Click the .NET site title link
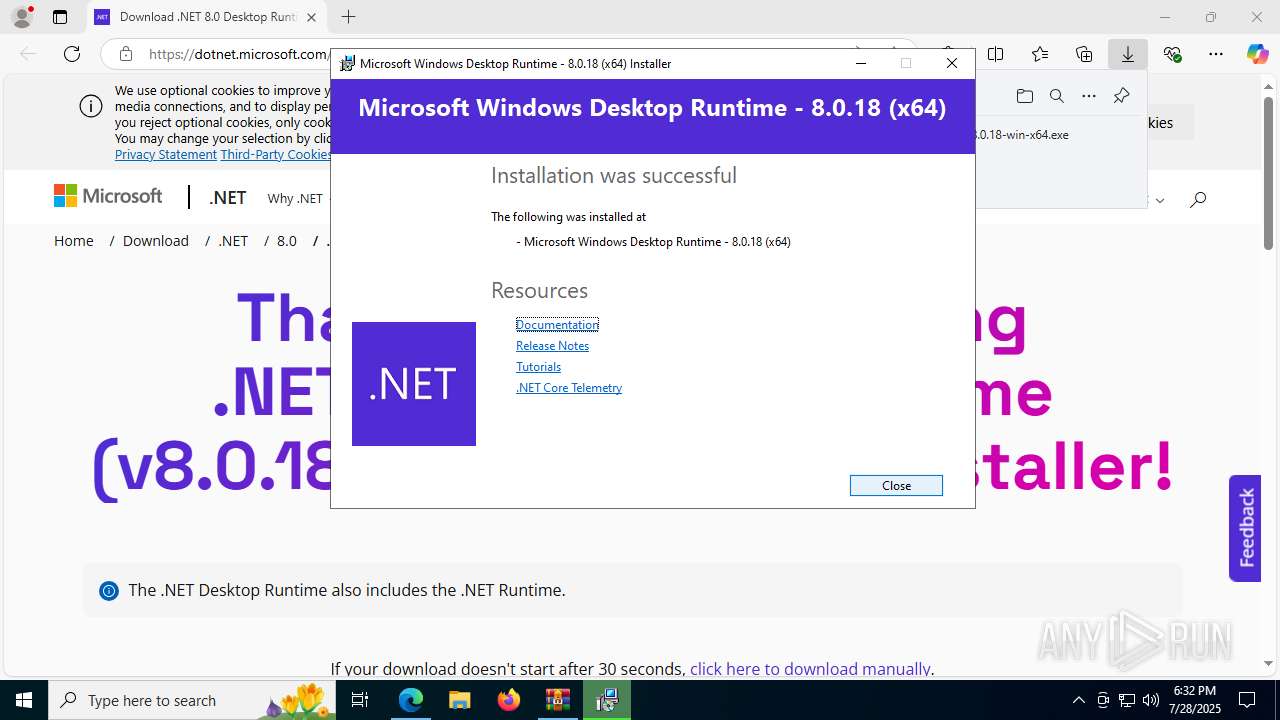1280x720 pixels. pyautogui.click(x=228, y=198)
